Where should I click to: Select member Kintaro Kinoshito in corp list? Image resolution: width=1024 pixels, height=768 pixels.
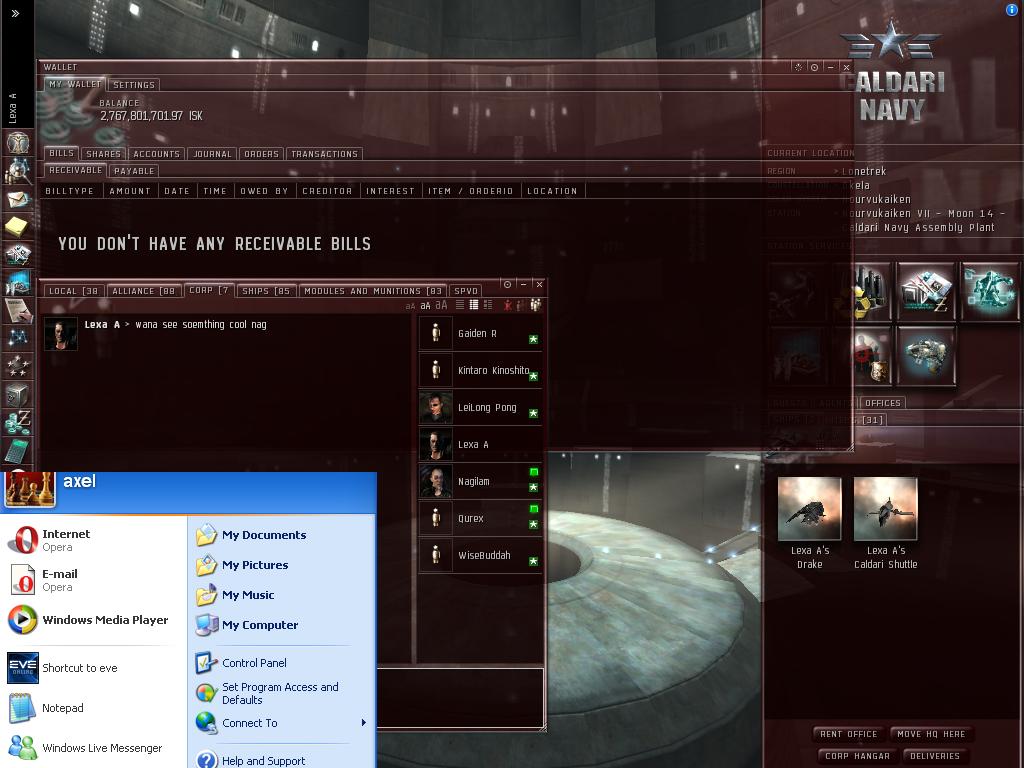point(480,370)
